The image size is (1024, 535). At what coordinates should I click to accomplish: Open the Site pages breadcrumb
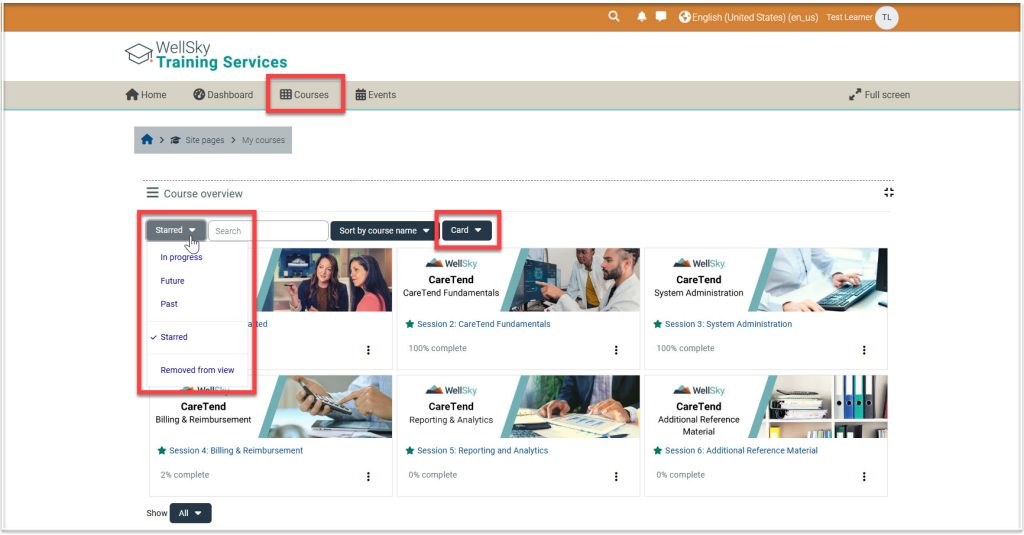click(204, 140)
